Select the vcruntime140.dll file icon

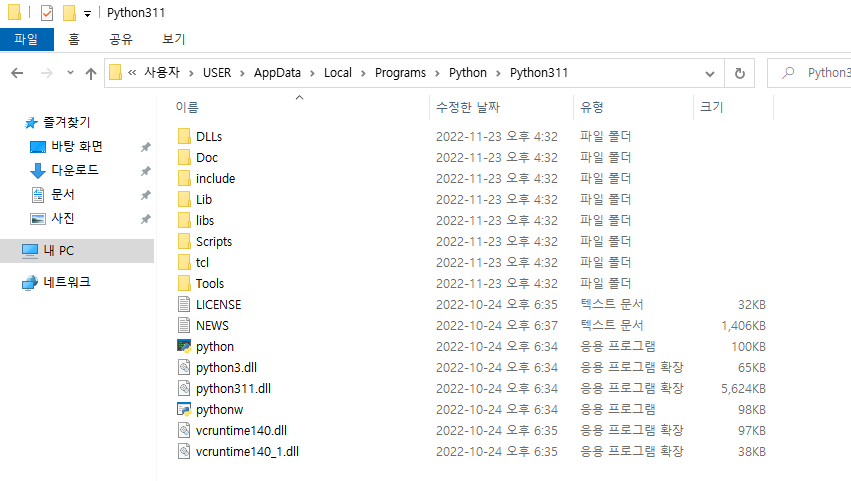185,430
